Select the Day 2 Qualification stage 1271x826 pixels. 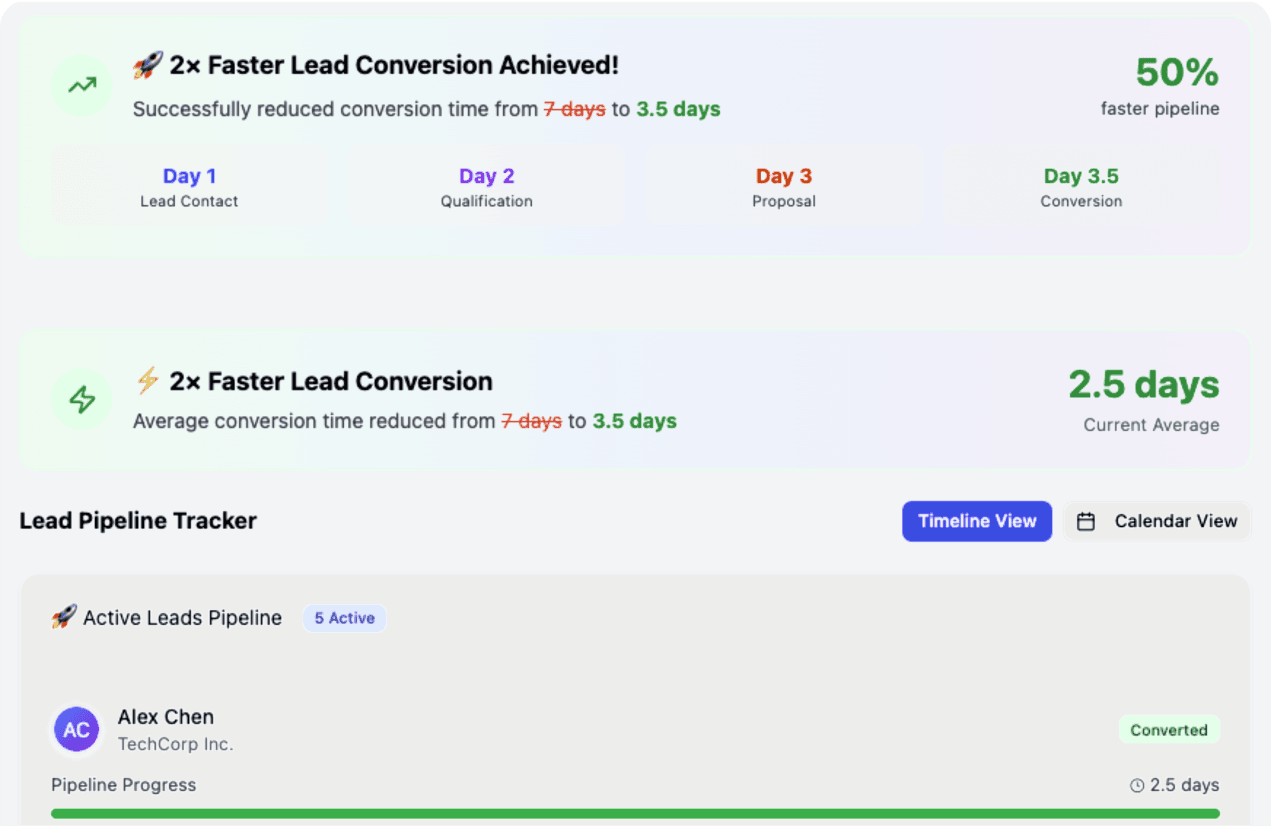point(487,187)
